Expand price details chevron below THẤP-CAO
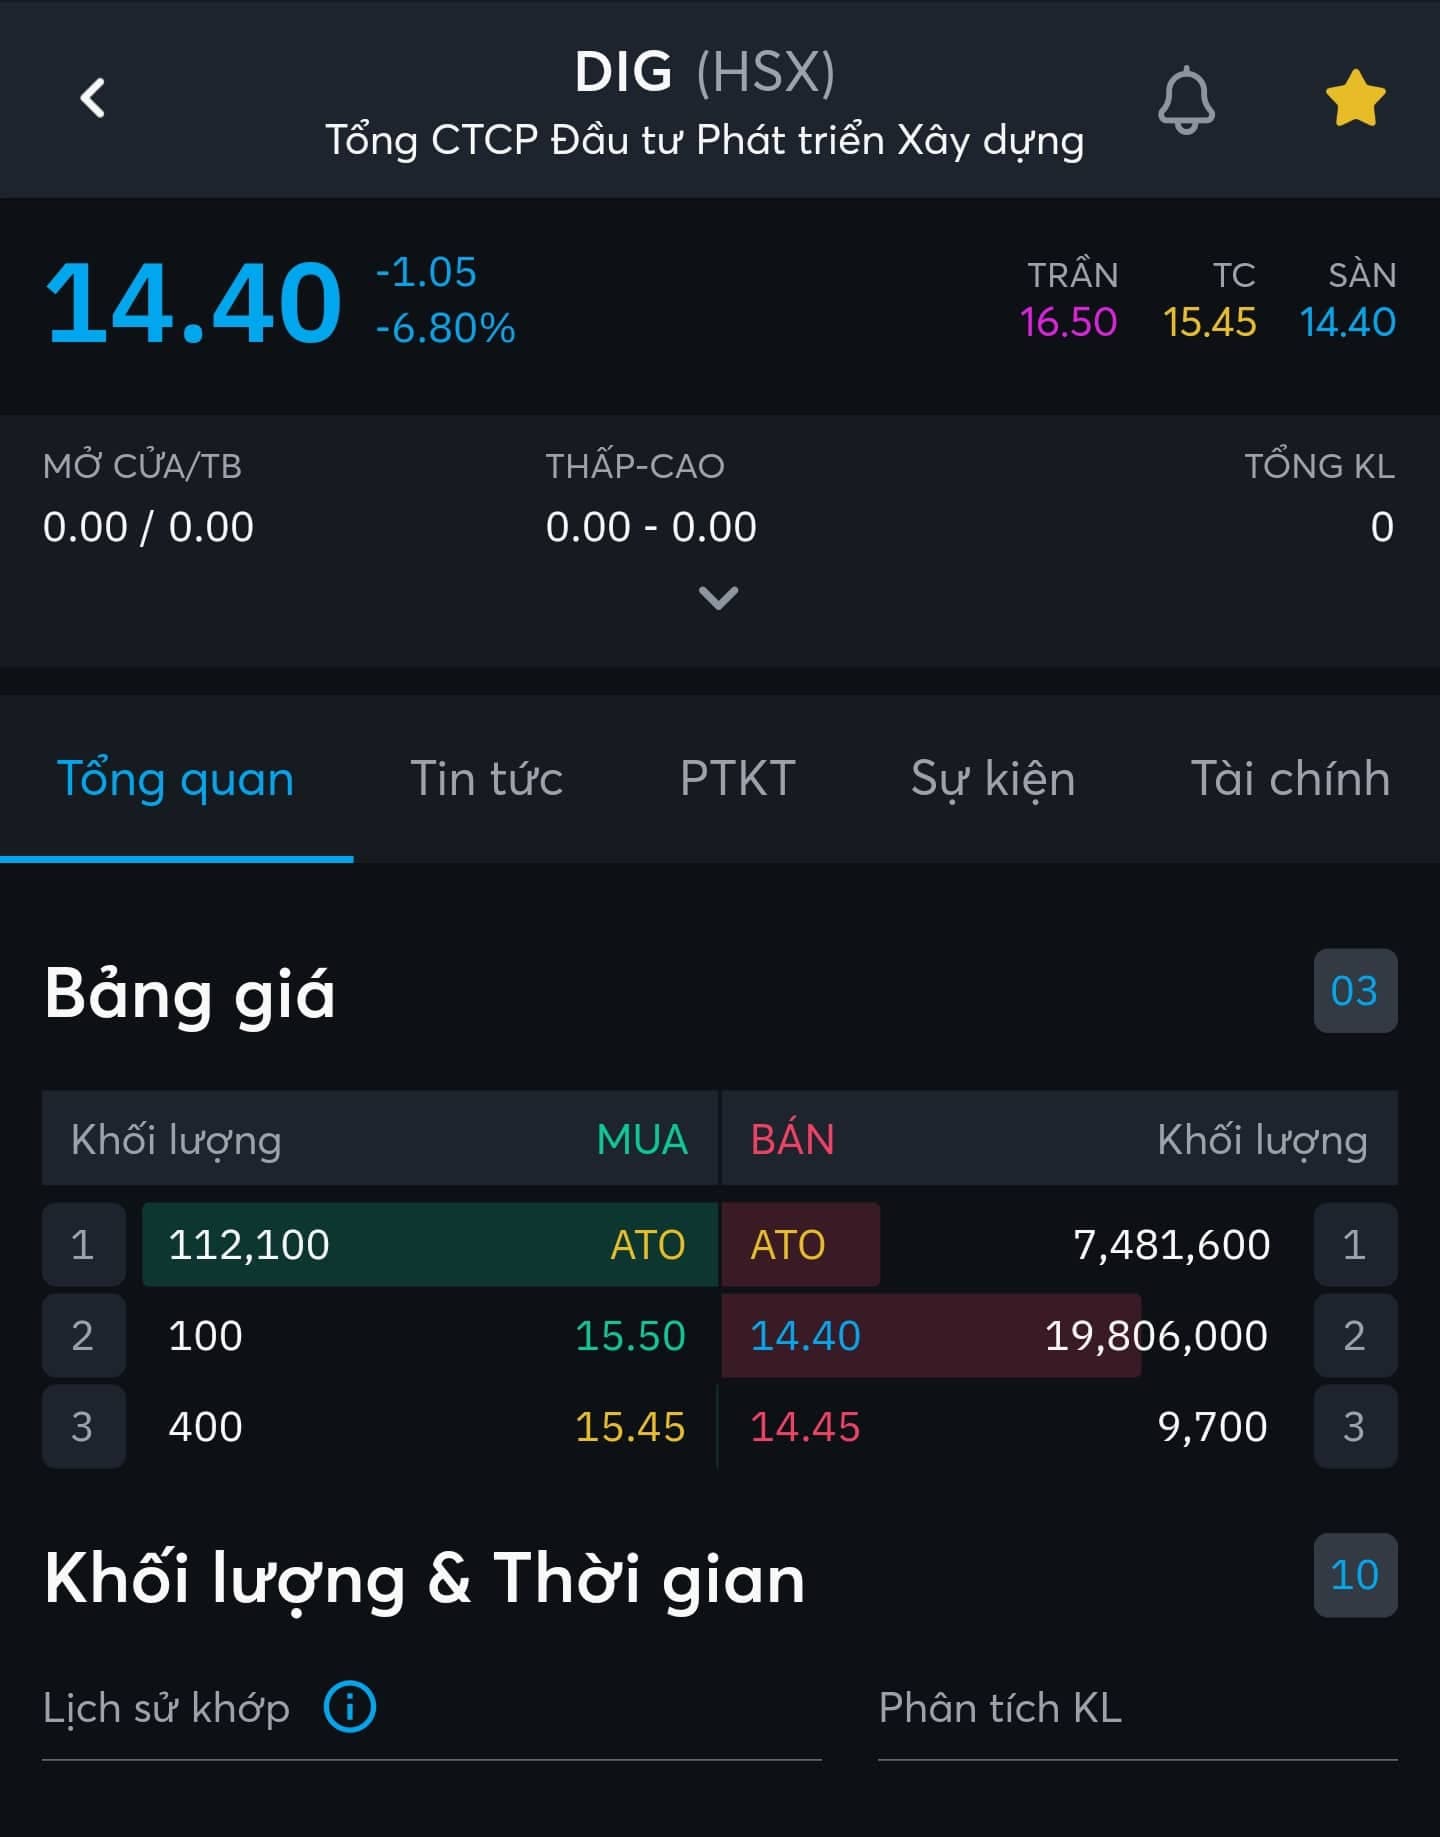The image size is (1440, 1837). 718,598
